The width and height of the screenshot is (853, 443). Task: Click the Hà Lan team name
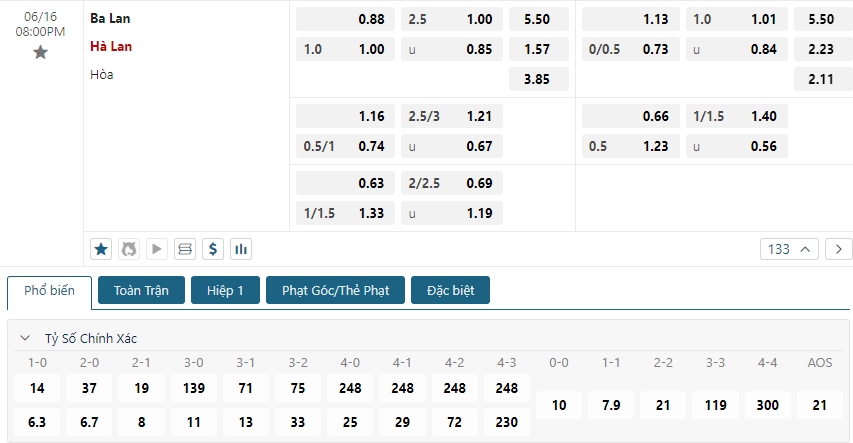point(111,46)
